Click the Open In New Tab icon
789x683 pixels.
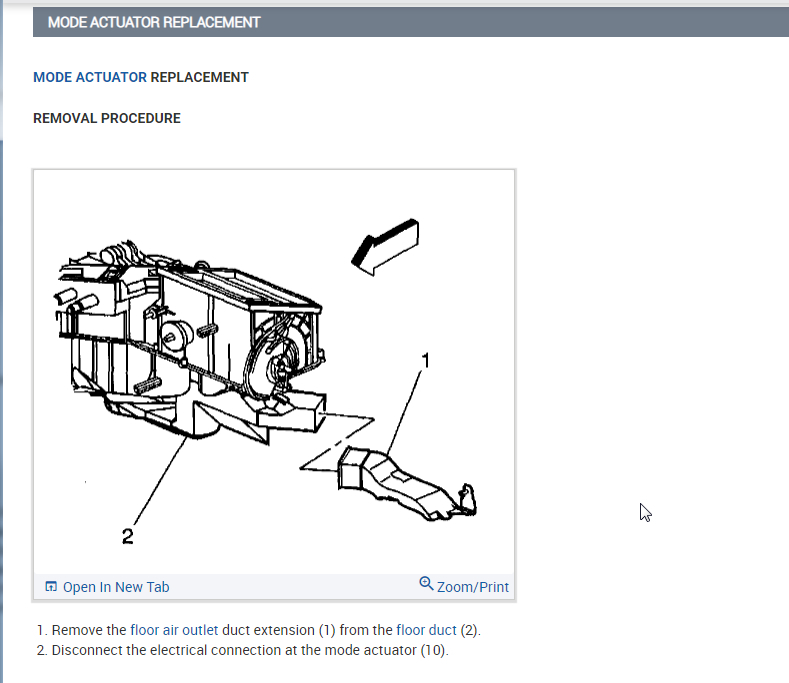pos(51,586)
